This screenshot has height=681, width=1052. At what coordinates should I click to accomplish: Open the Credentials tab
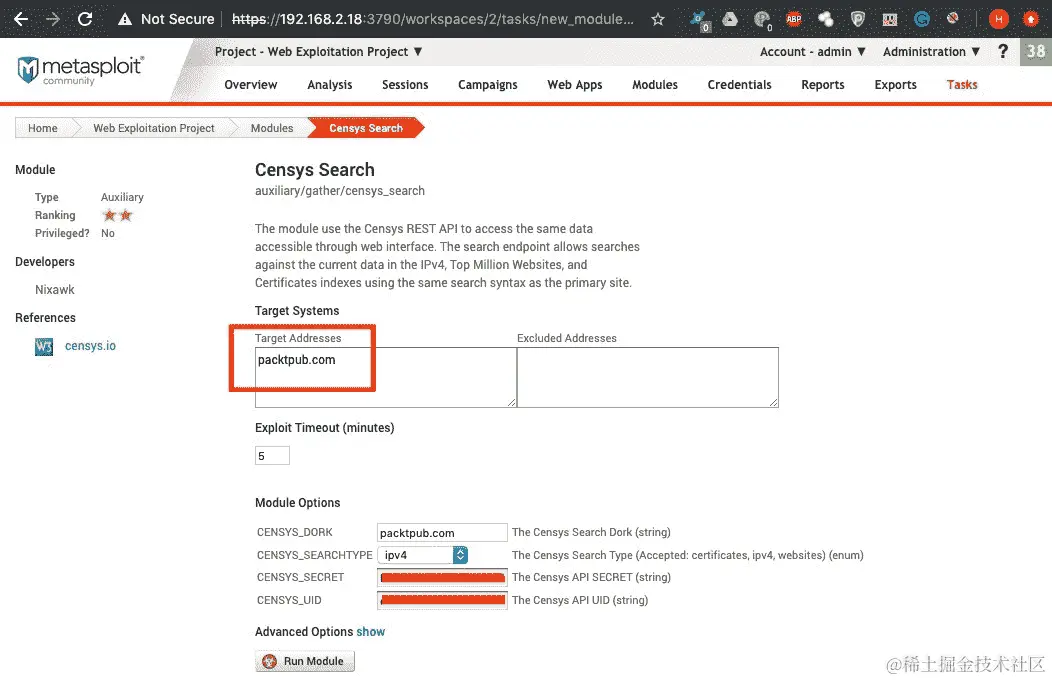click(x=739, y=85)
